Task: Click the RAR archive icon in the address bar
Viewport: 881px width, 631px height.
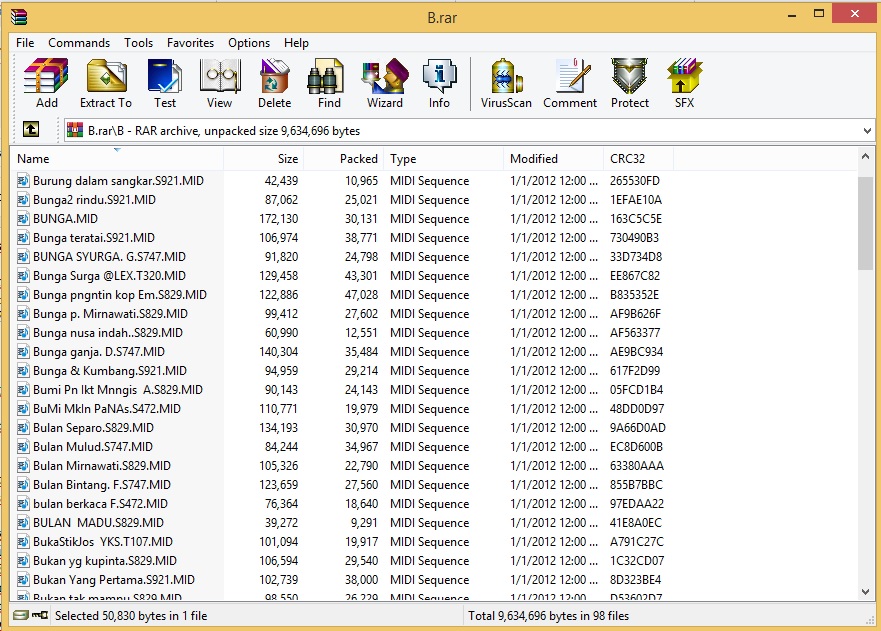Action: click(x=75, y=130)
